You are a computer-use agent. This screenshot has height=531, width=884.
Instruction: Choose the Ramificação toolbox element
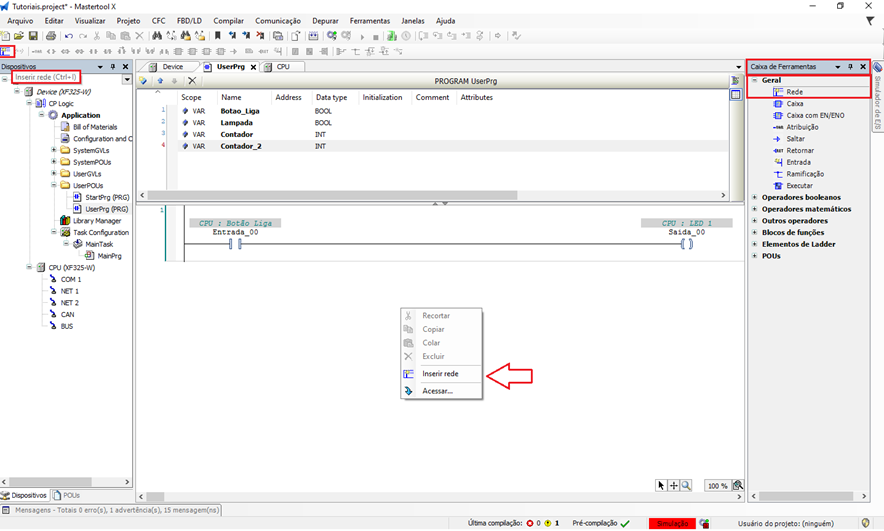[805, 174]
